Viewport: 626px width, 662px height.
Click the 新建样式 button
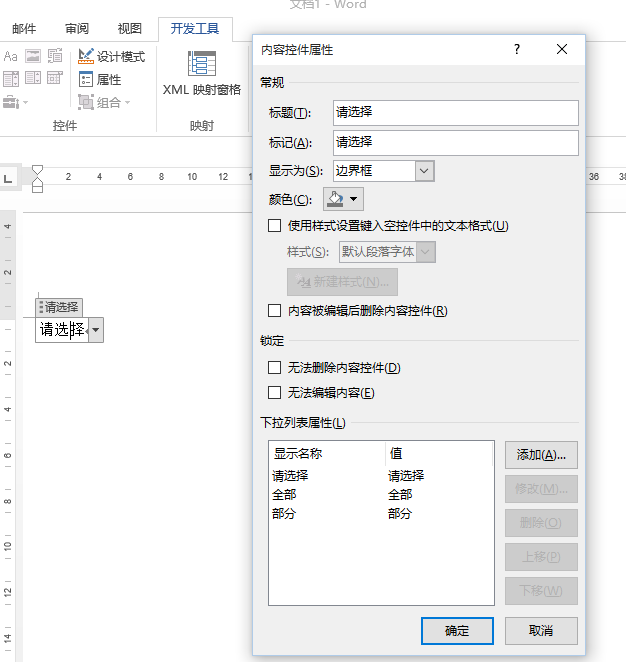click(x=342, y=282)
